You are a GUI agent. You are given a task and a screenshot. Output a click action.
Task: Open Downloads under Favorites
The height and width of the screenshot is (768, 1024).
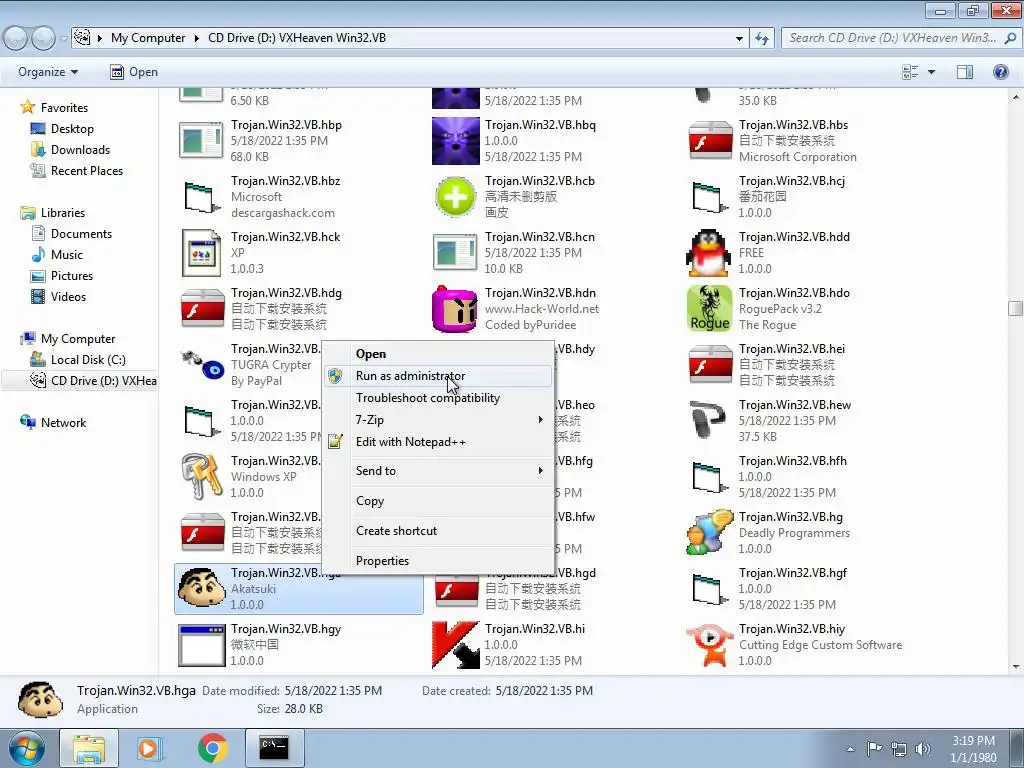80,150
